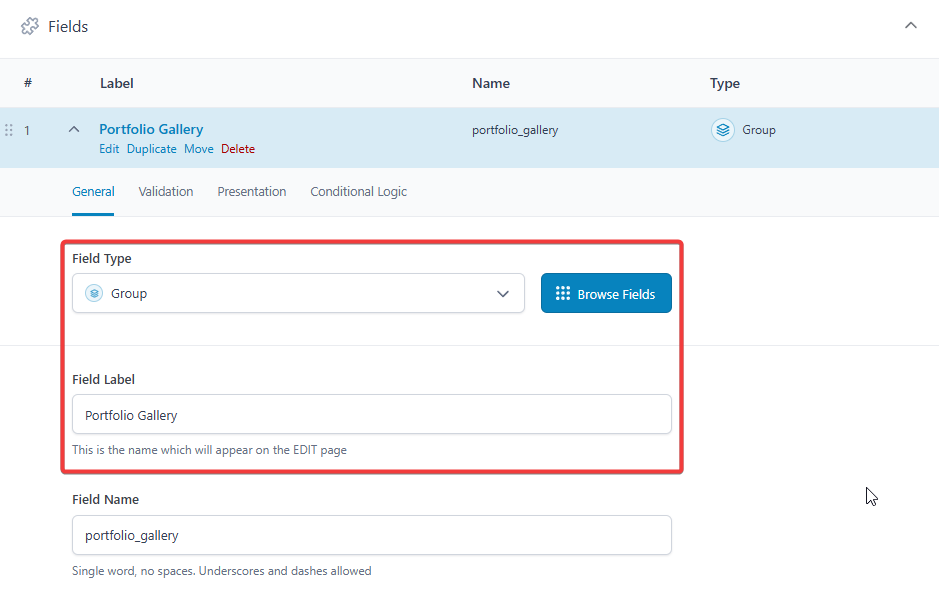Click the Edit link under Portfolio Gallery
939x595 pixels.
pos(109,149)
